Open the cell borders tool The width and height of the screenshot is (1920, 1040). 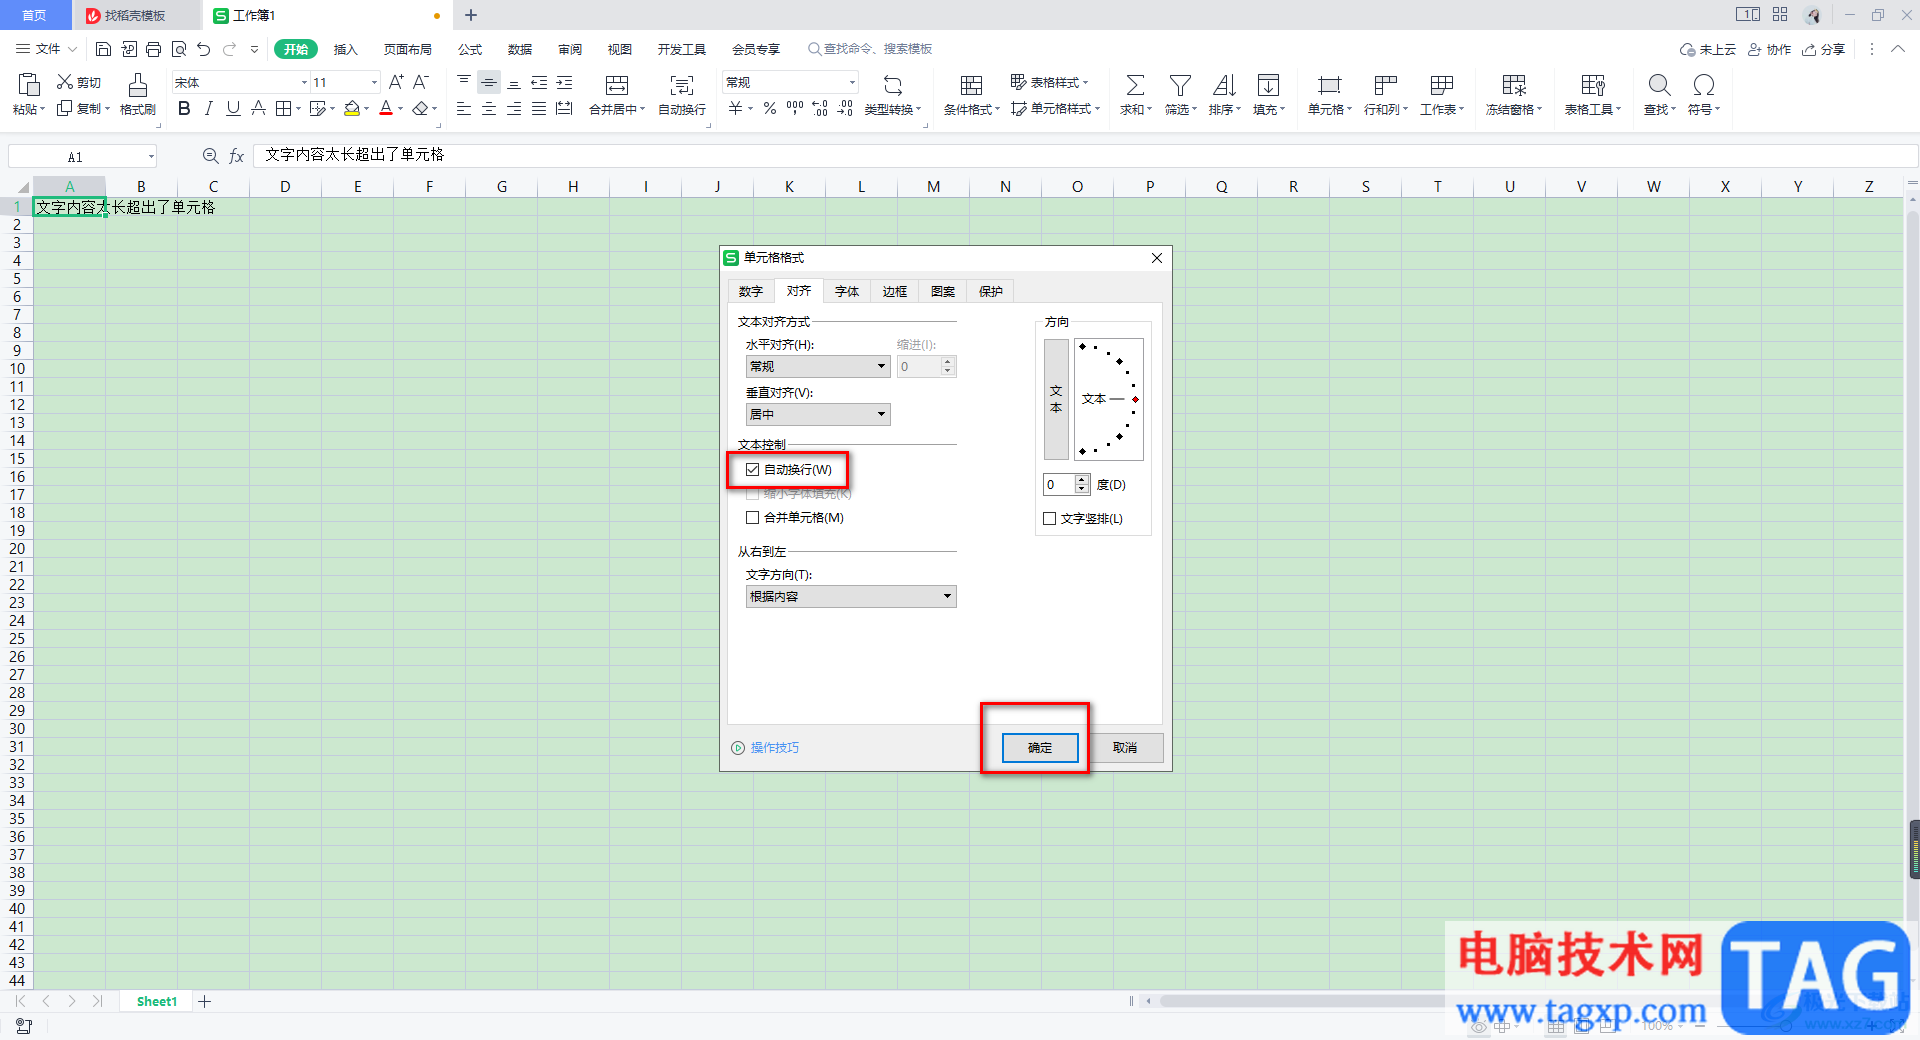coord(284,108)
